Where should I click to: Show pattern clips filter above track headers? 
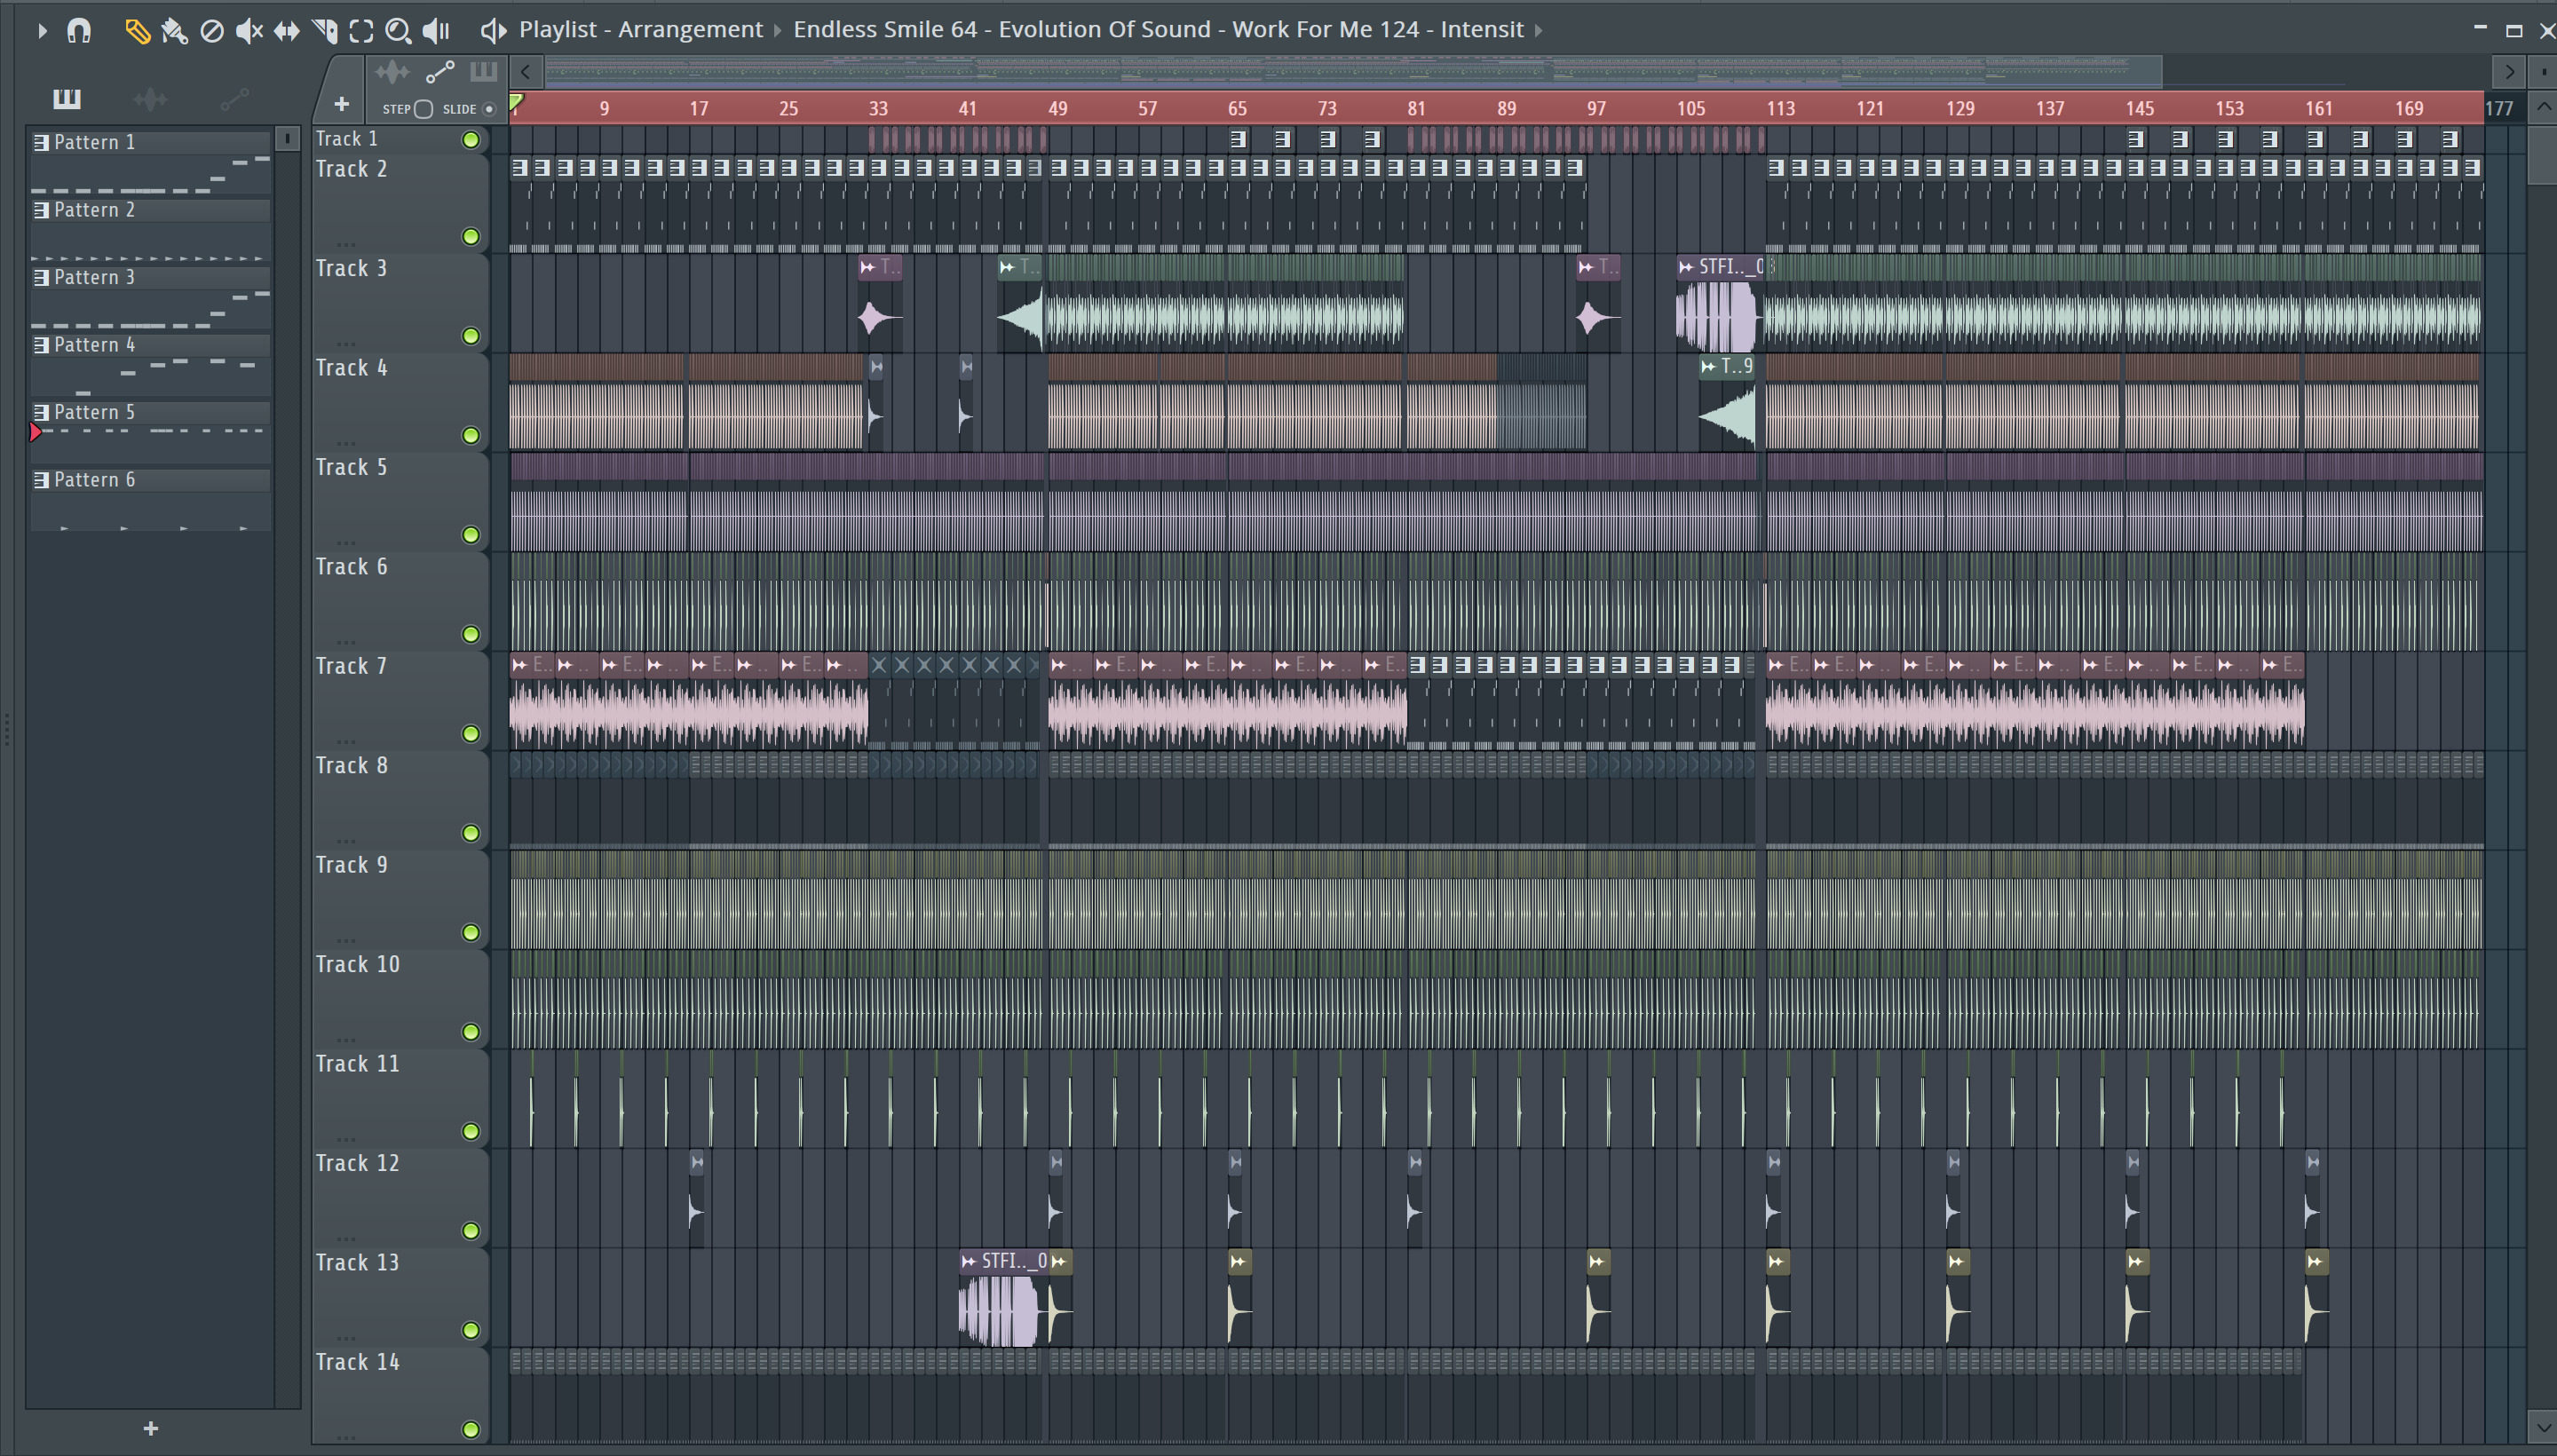484,72
